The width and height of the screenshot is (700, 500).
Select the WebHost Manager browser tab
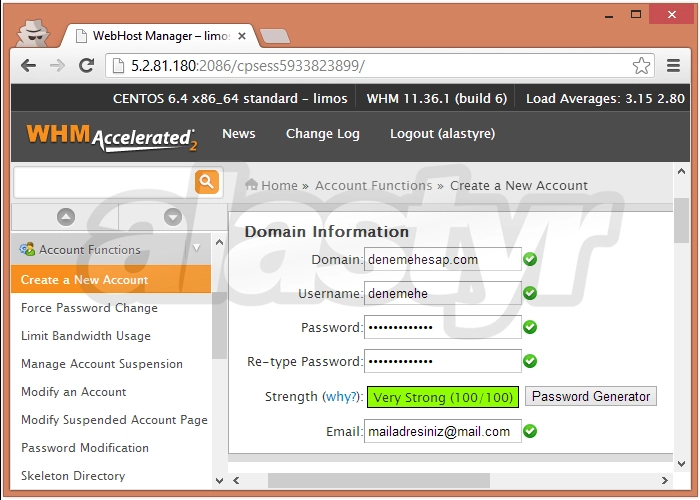[x=158, y=36]
